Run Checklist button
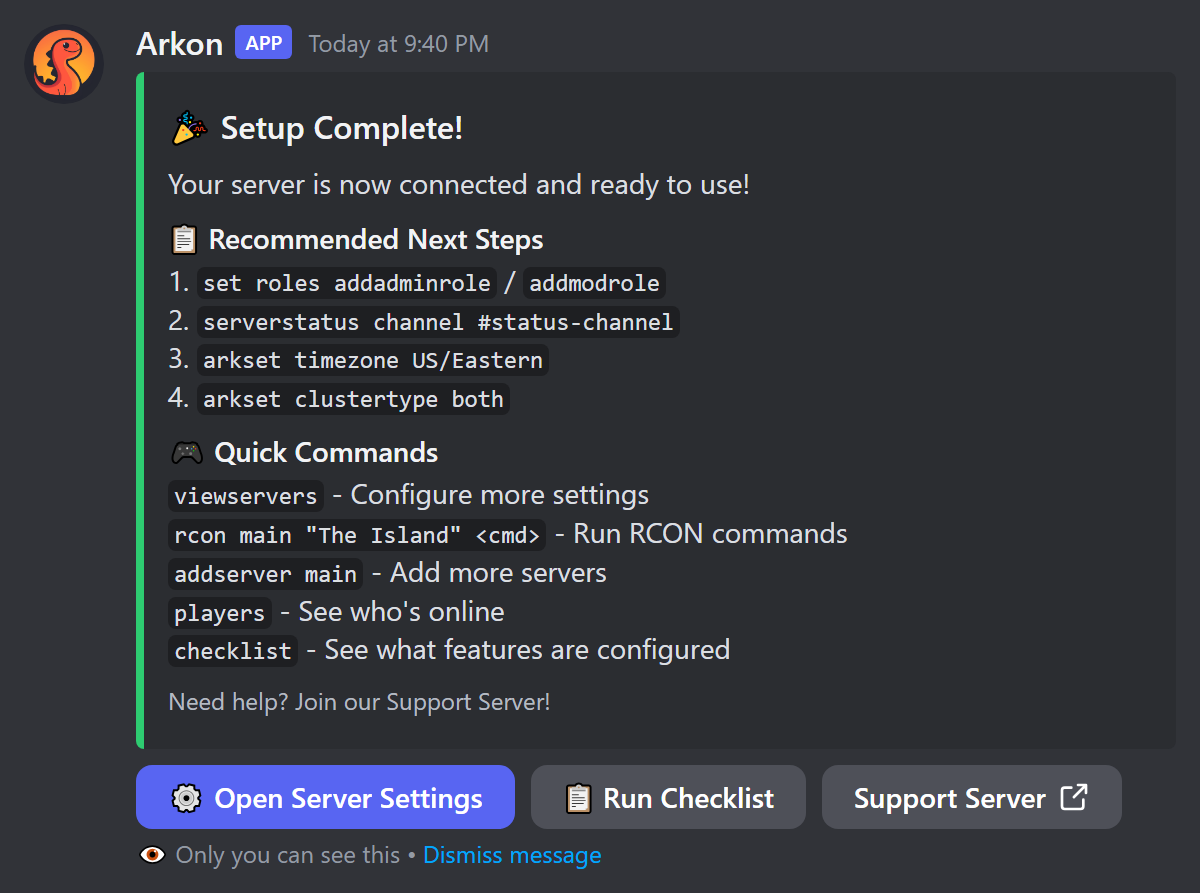Screen dimensions: 1200x893 click(x=668, y=798)
